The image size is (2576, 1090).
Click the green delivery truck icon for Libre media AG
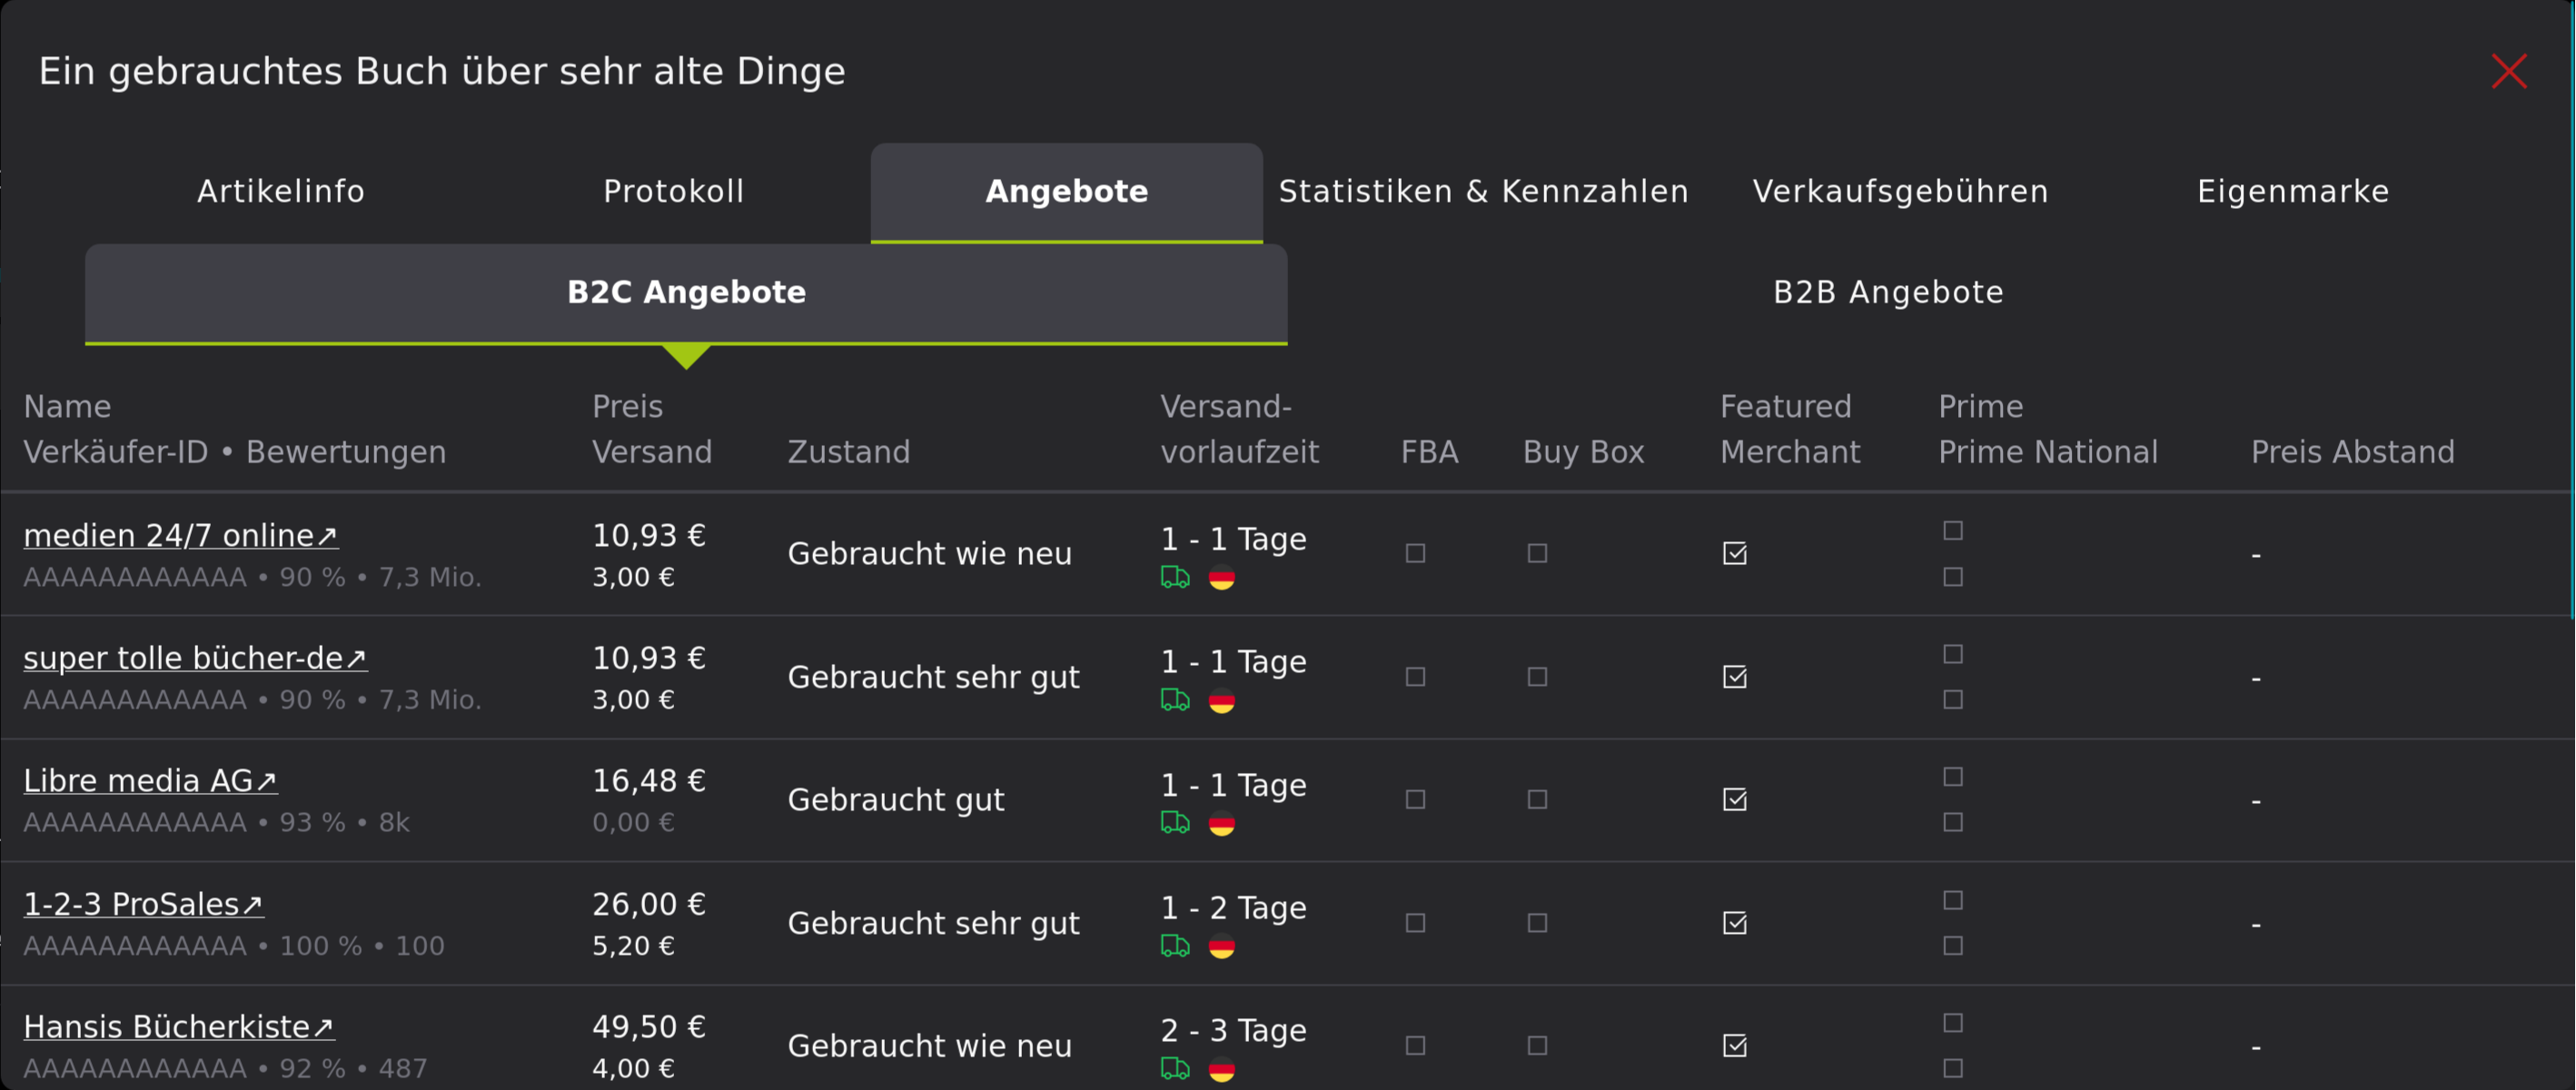1177,824
